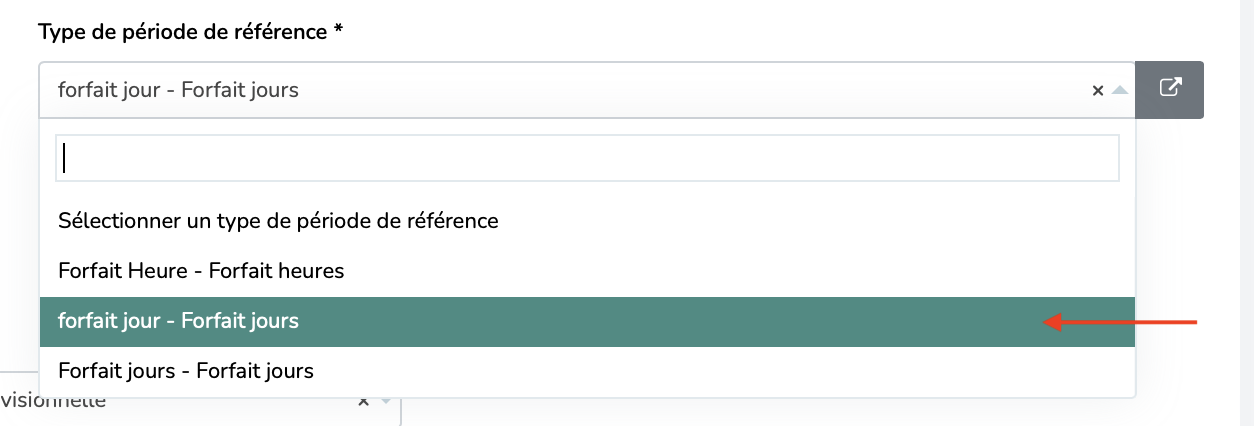
Task: Expand the partially hidden select's arrow
Action: click(386, 401)
